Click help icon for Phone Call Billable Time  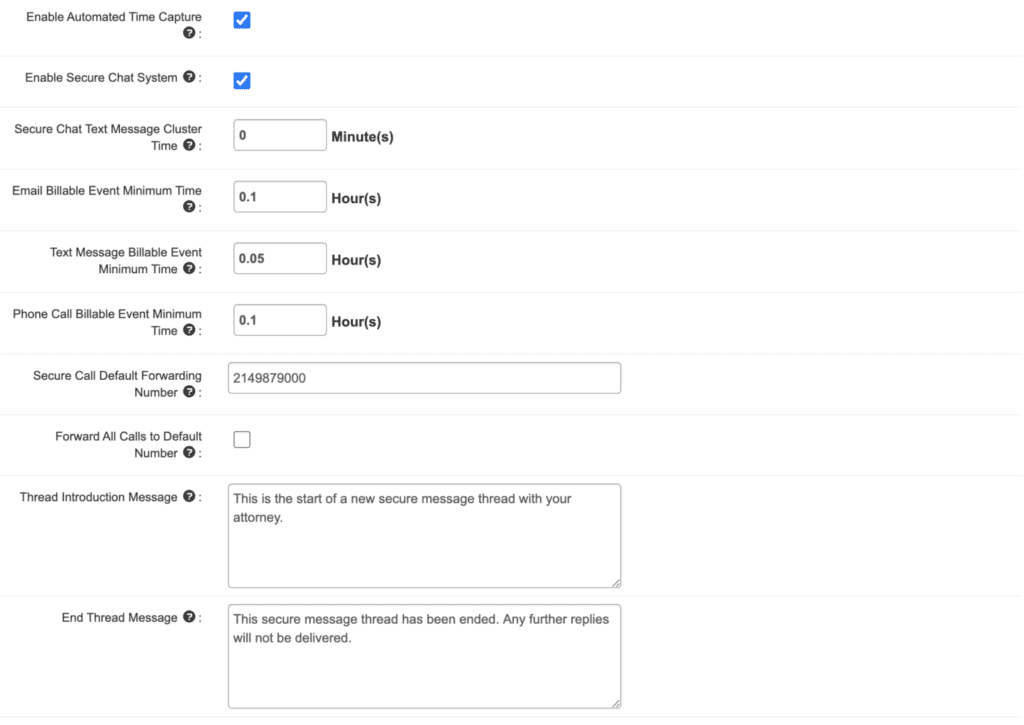[189, 330]
